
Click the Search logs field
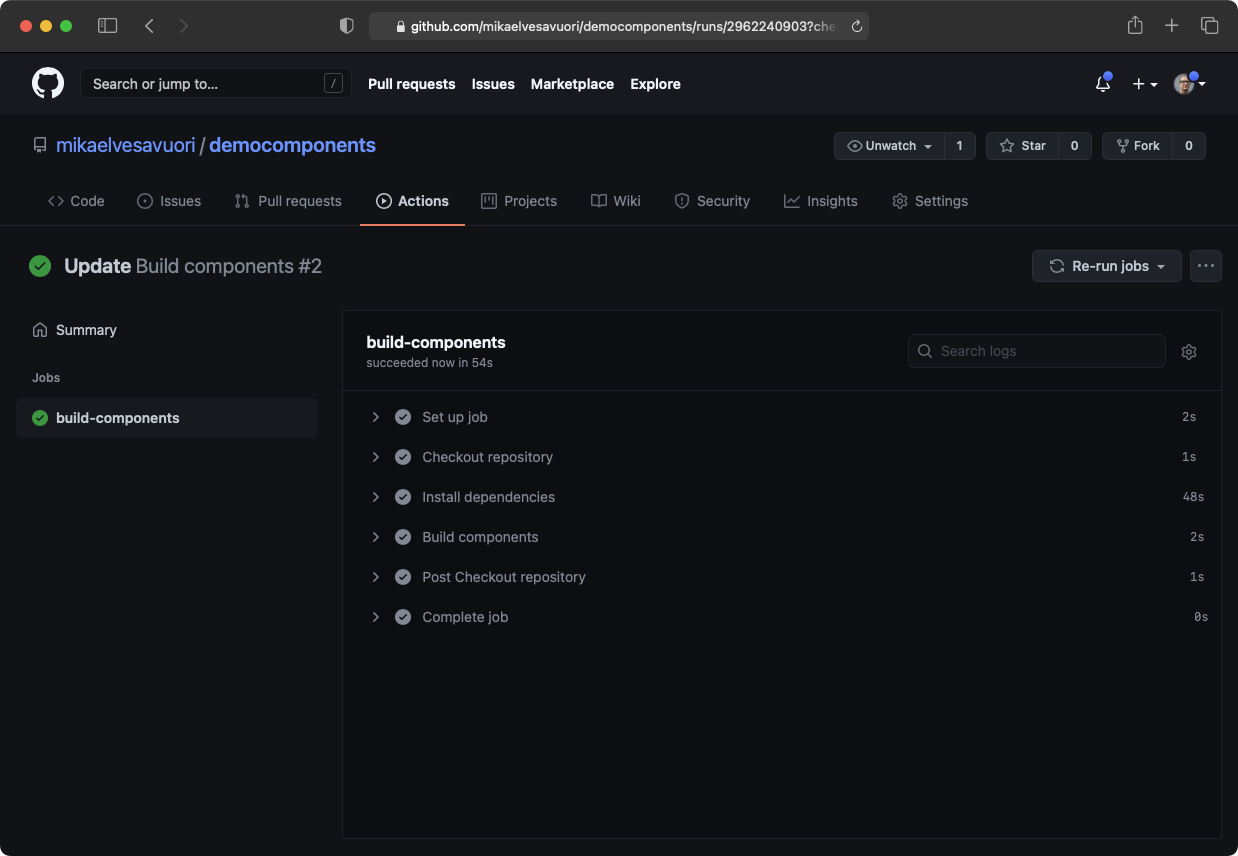click(x=1037, y=351)
